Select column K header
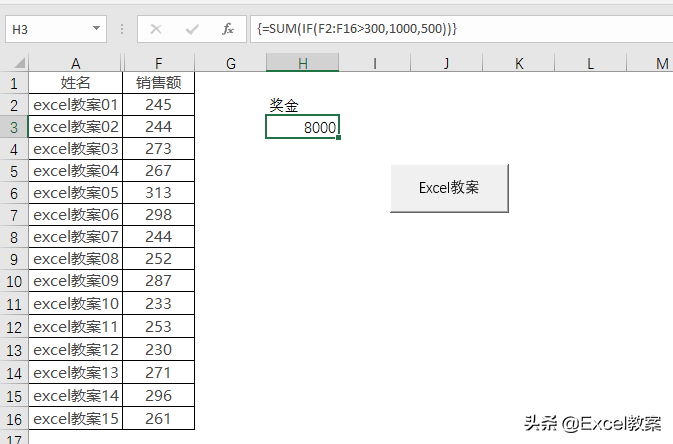 tap(518, 64)
